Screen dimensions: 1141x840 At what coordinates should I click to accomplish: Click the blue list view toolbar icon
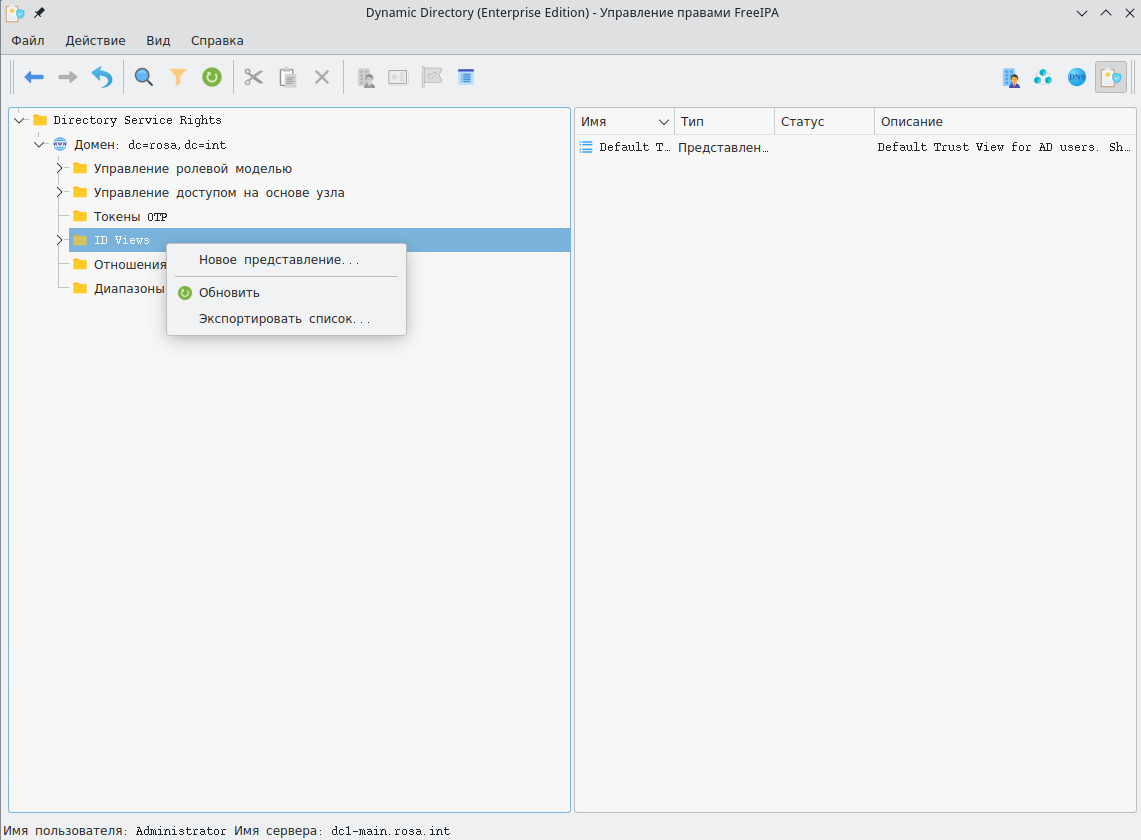coord(465,77)
